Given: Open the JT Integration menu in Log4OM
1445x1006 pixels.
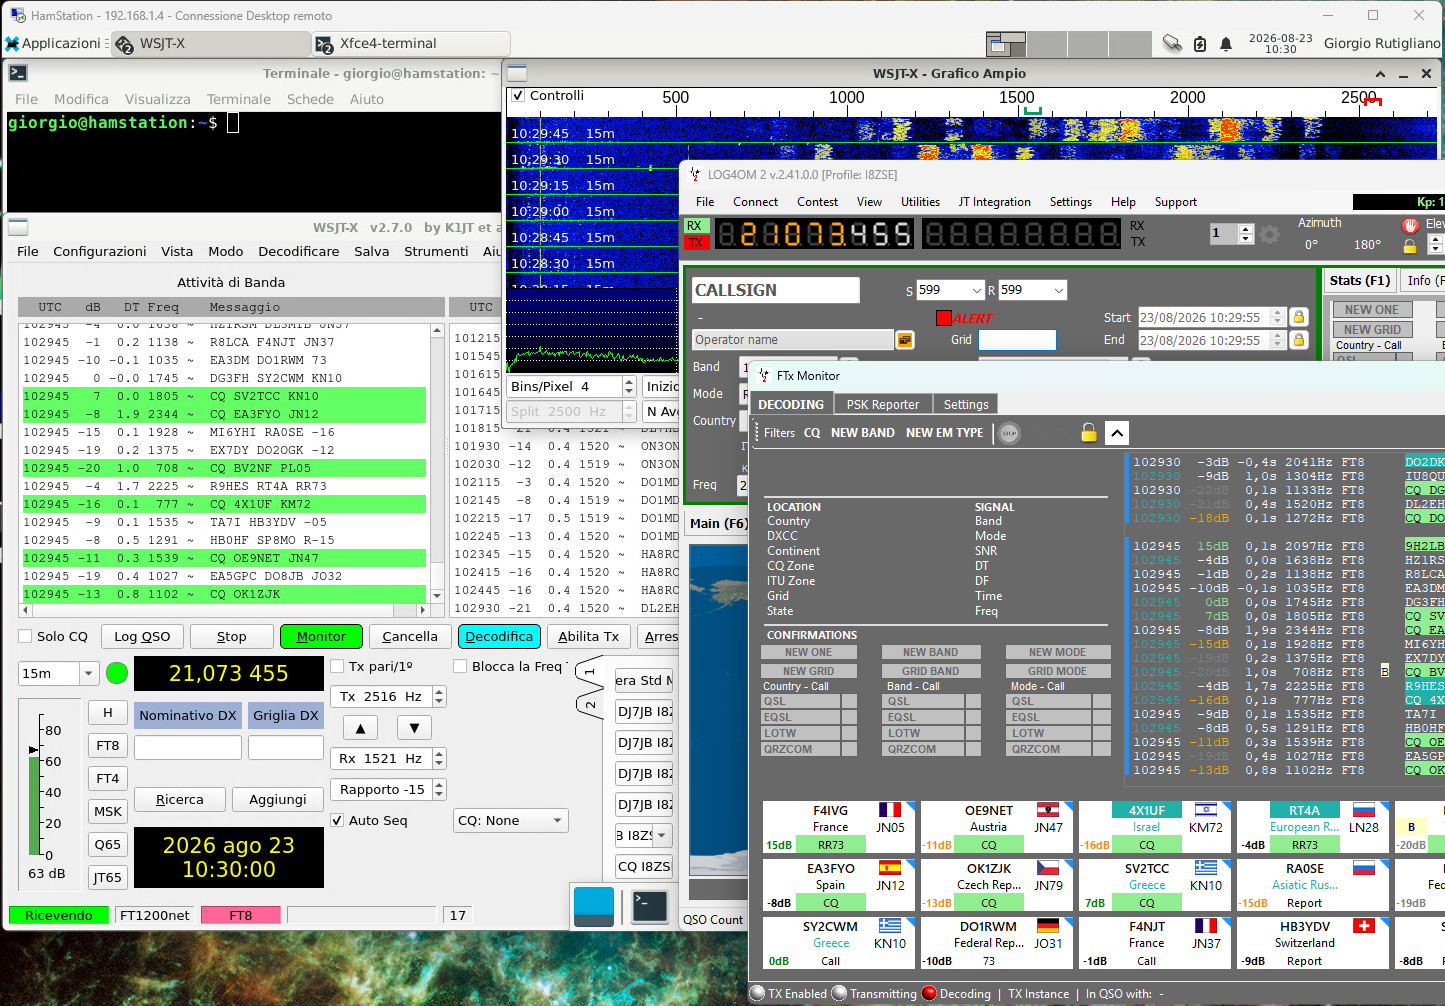Looking at the screenshot, I should tap(994, 202).
